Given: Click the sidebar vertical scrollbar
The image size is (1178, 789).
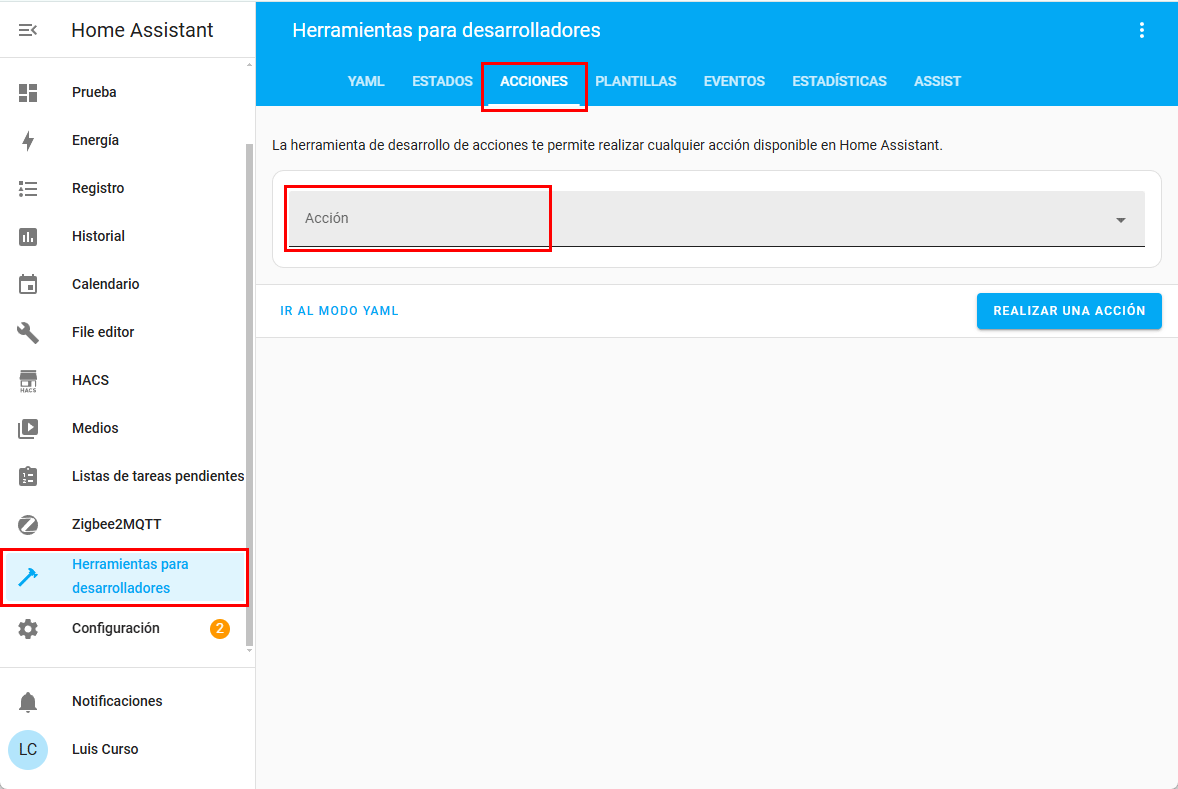Looking at the screenshot, I should click(249, 394).
